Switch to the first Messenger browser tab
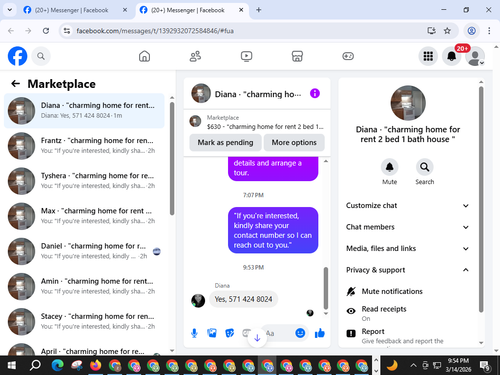The height and width of the screenshot is (375, 500). [x=74, y=10]
